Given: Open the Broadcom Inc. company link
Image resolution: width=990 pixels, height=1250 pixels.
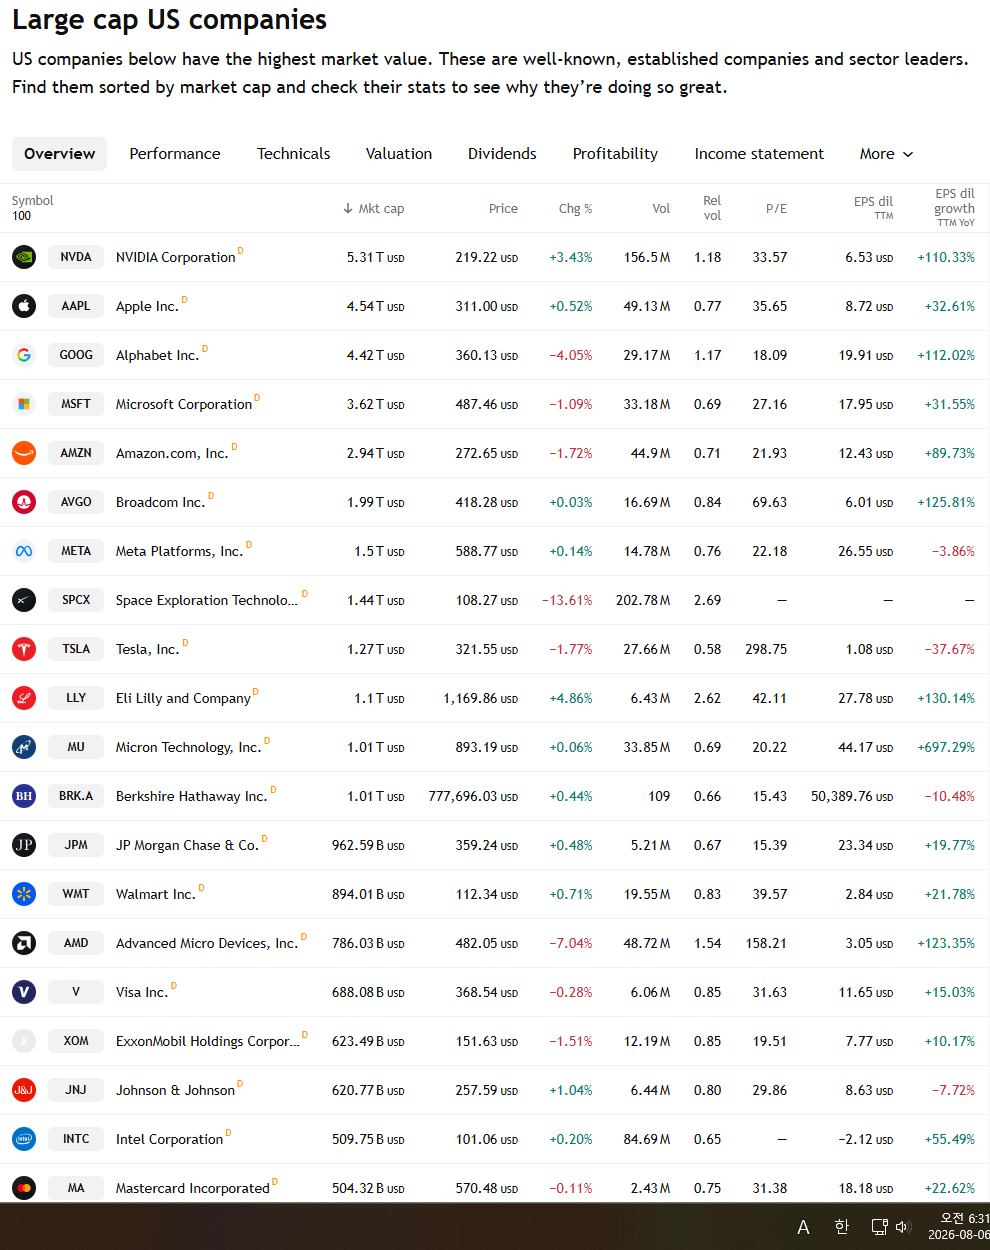Looking at the screenshot, I should pos(160,502).
